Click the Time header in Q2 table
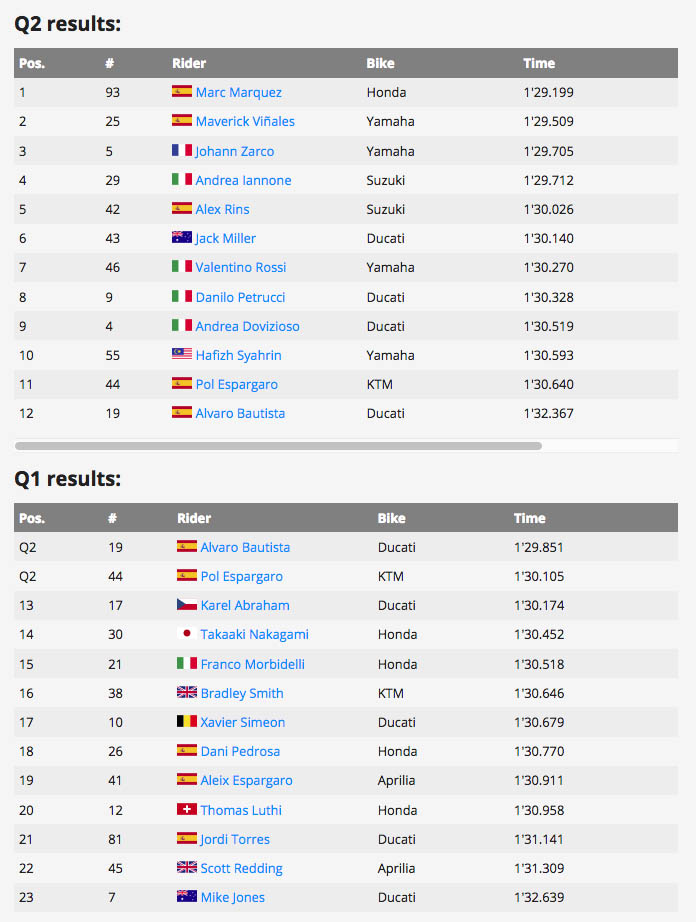 pos(539,63)
